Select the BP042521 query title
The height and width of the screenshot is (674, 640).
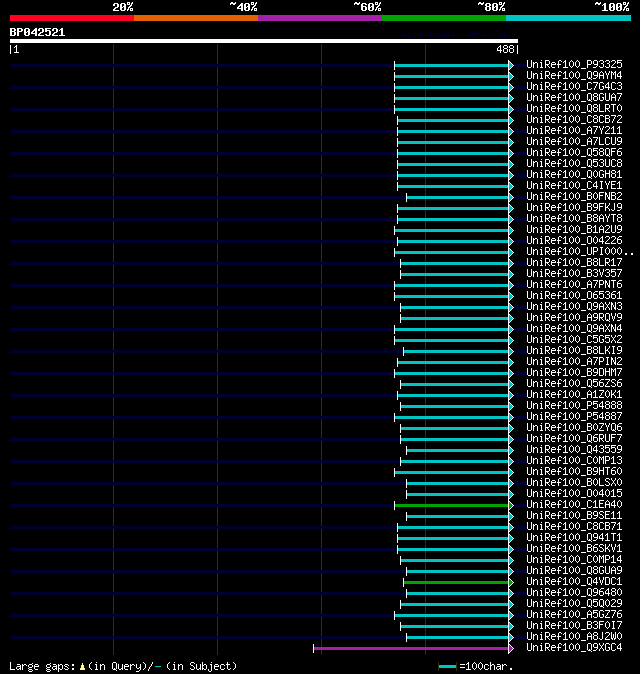point(37,32)
